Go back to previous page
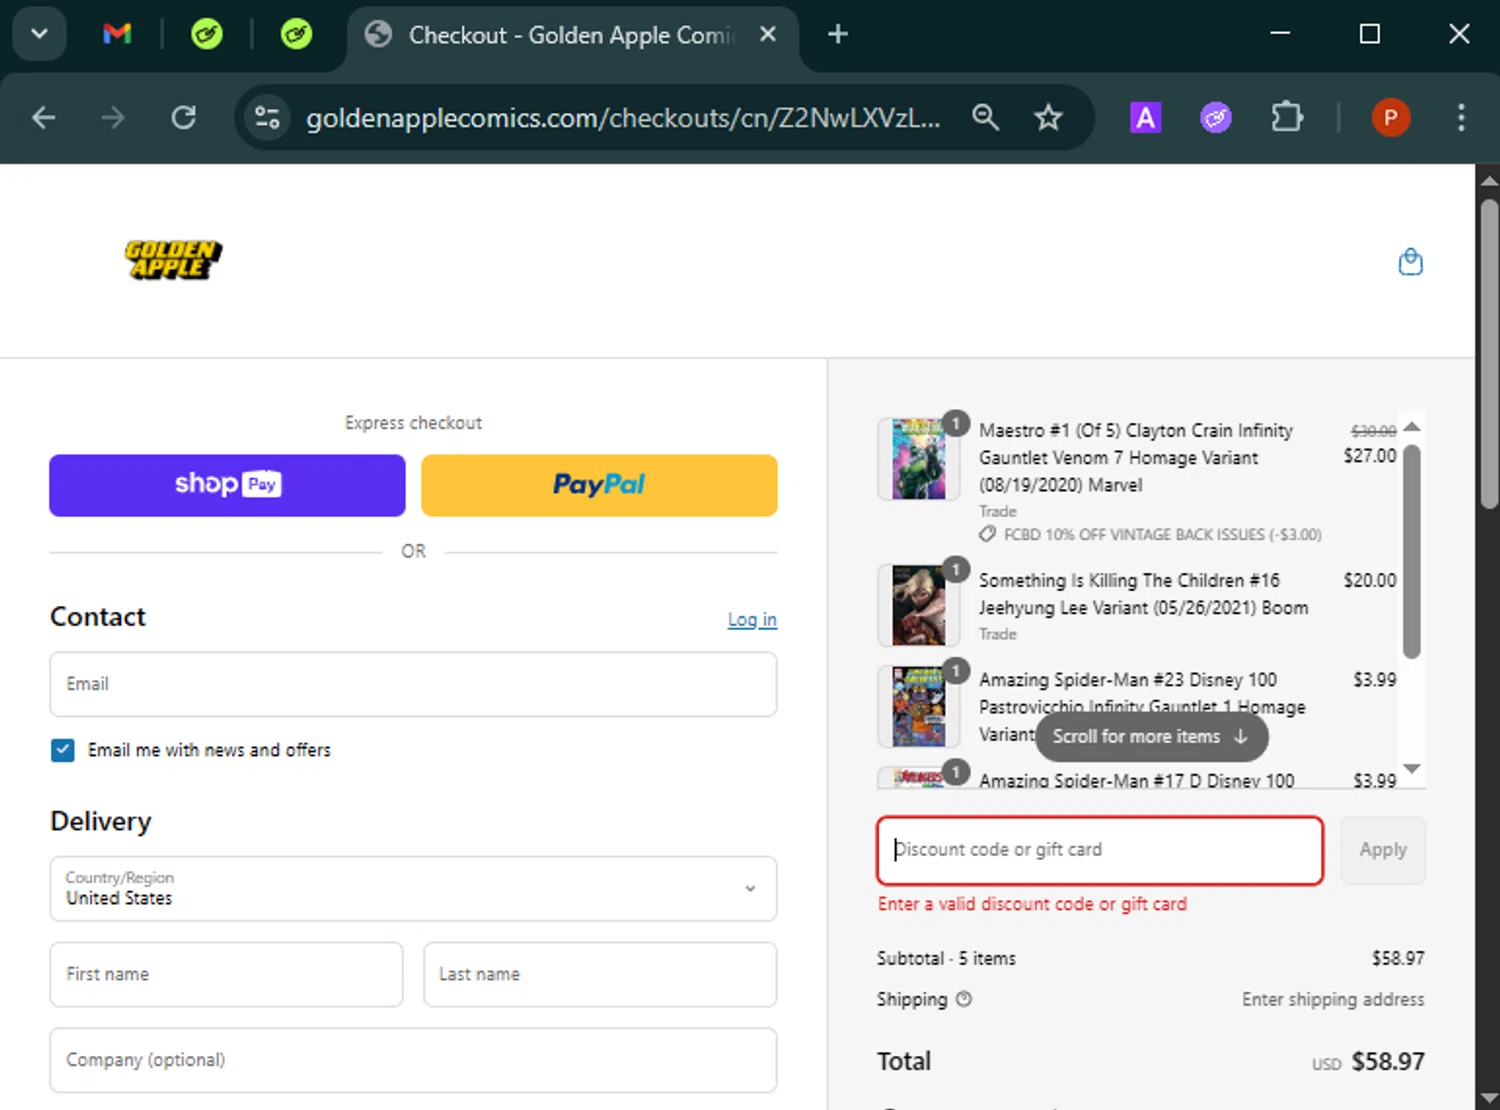Screen dimensions: 1500x1110 click(44, 118)
